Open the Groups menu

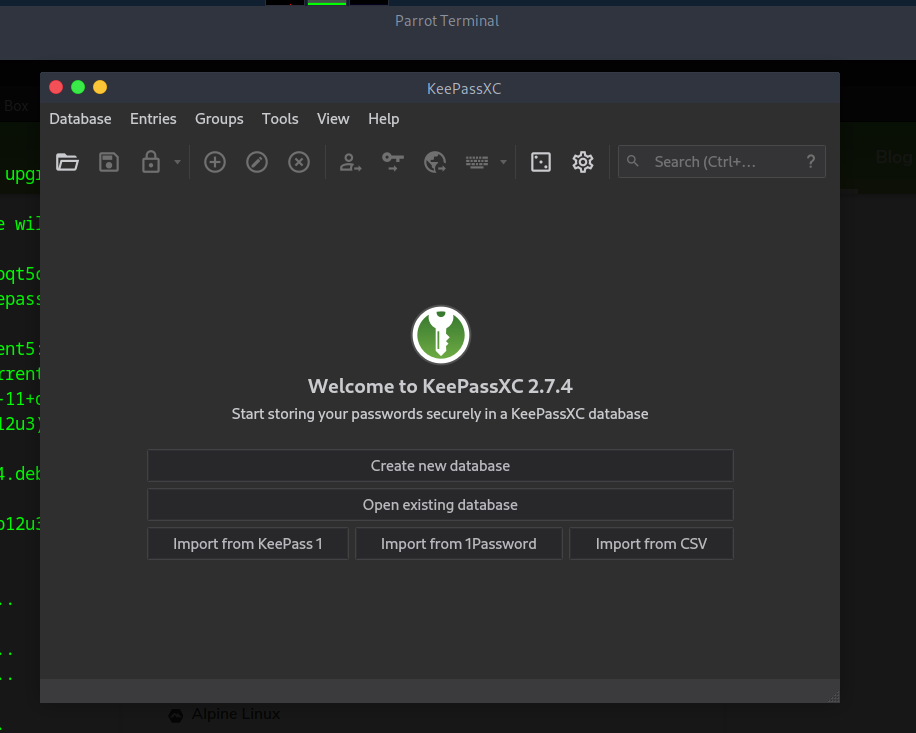pyautogui.click(x=219, y=119)
